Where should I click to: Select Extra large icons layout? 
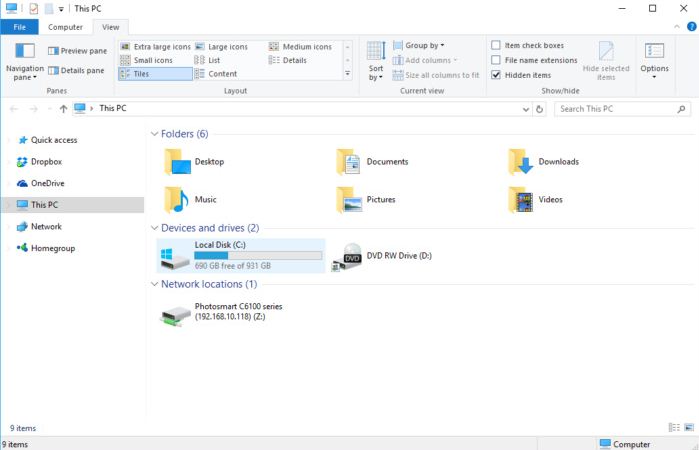[156, 46]
